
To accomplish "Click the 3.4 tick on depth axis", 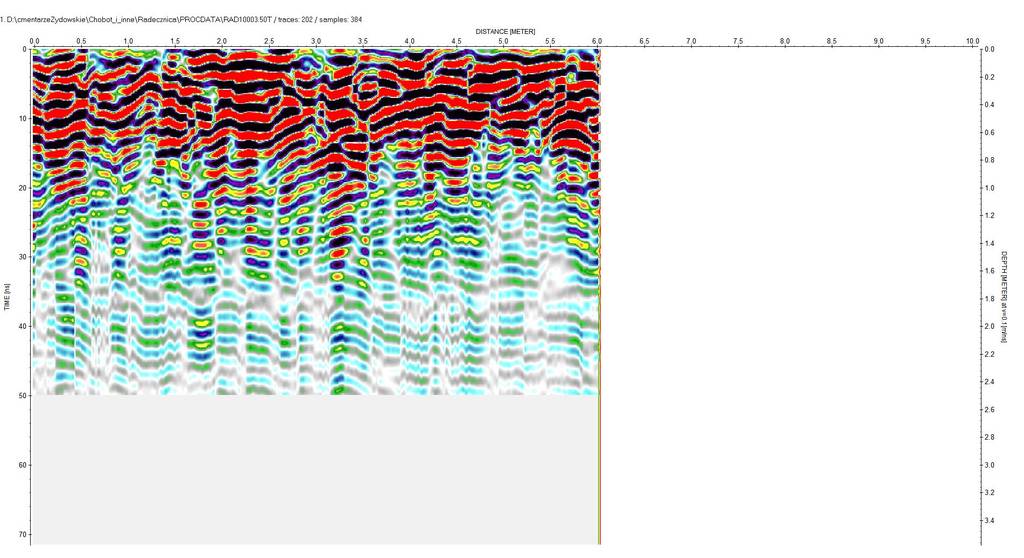I will tap(989, 521).
